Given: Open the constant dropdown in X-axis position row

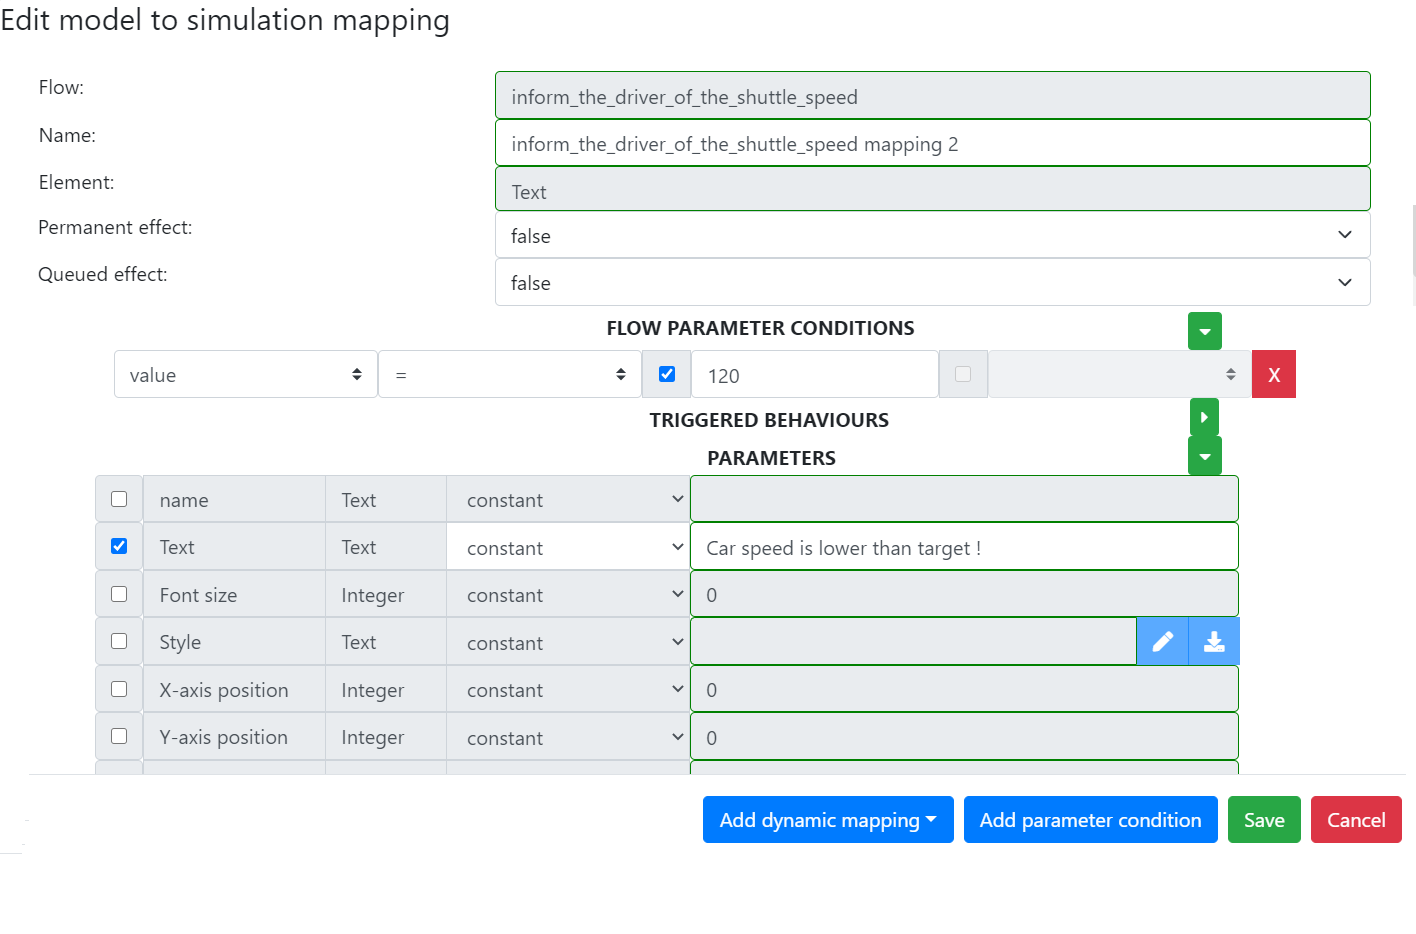Looking at the screenshot, I should 568,689.
